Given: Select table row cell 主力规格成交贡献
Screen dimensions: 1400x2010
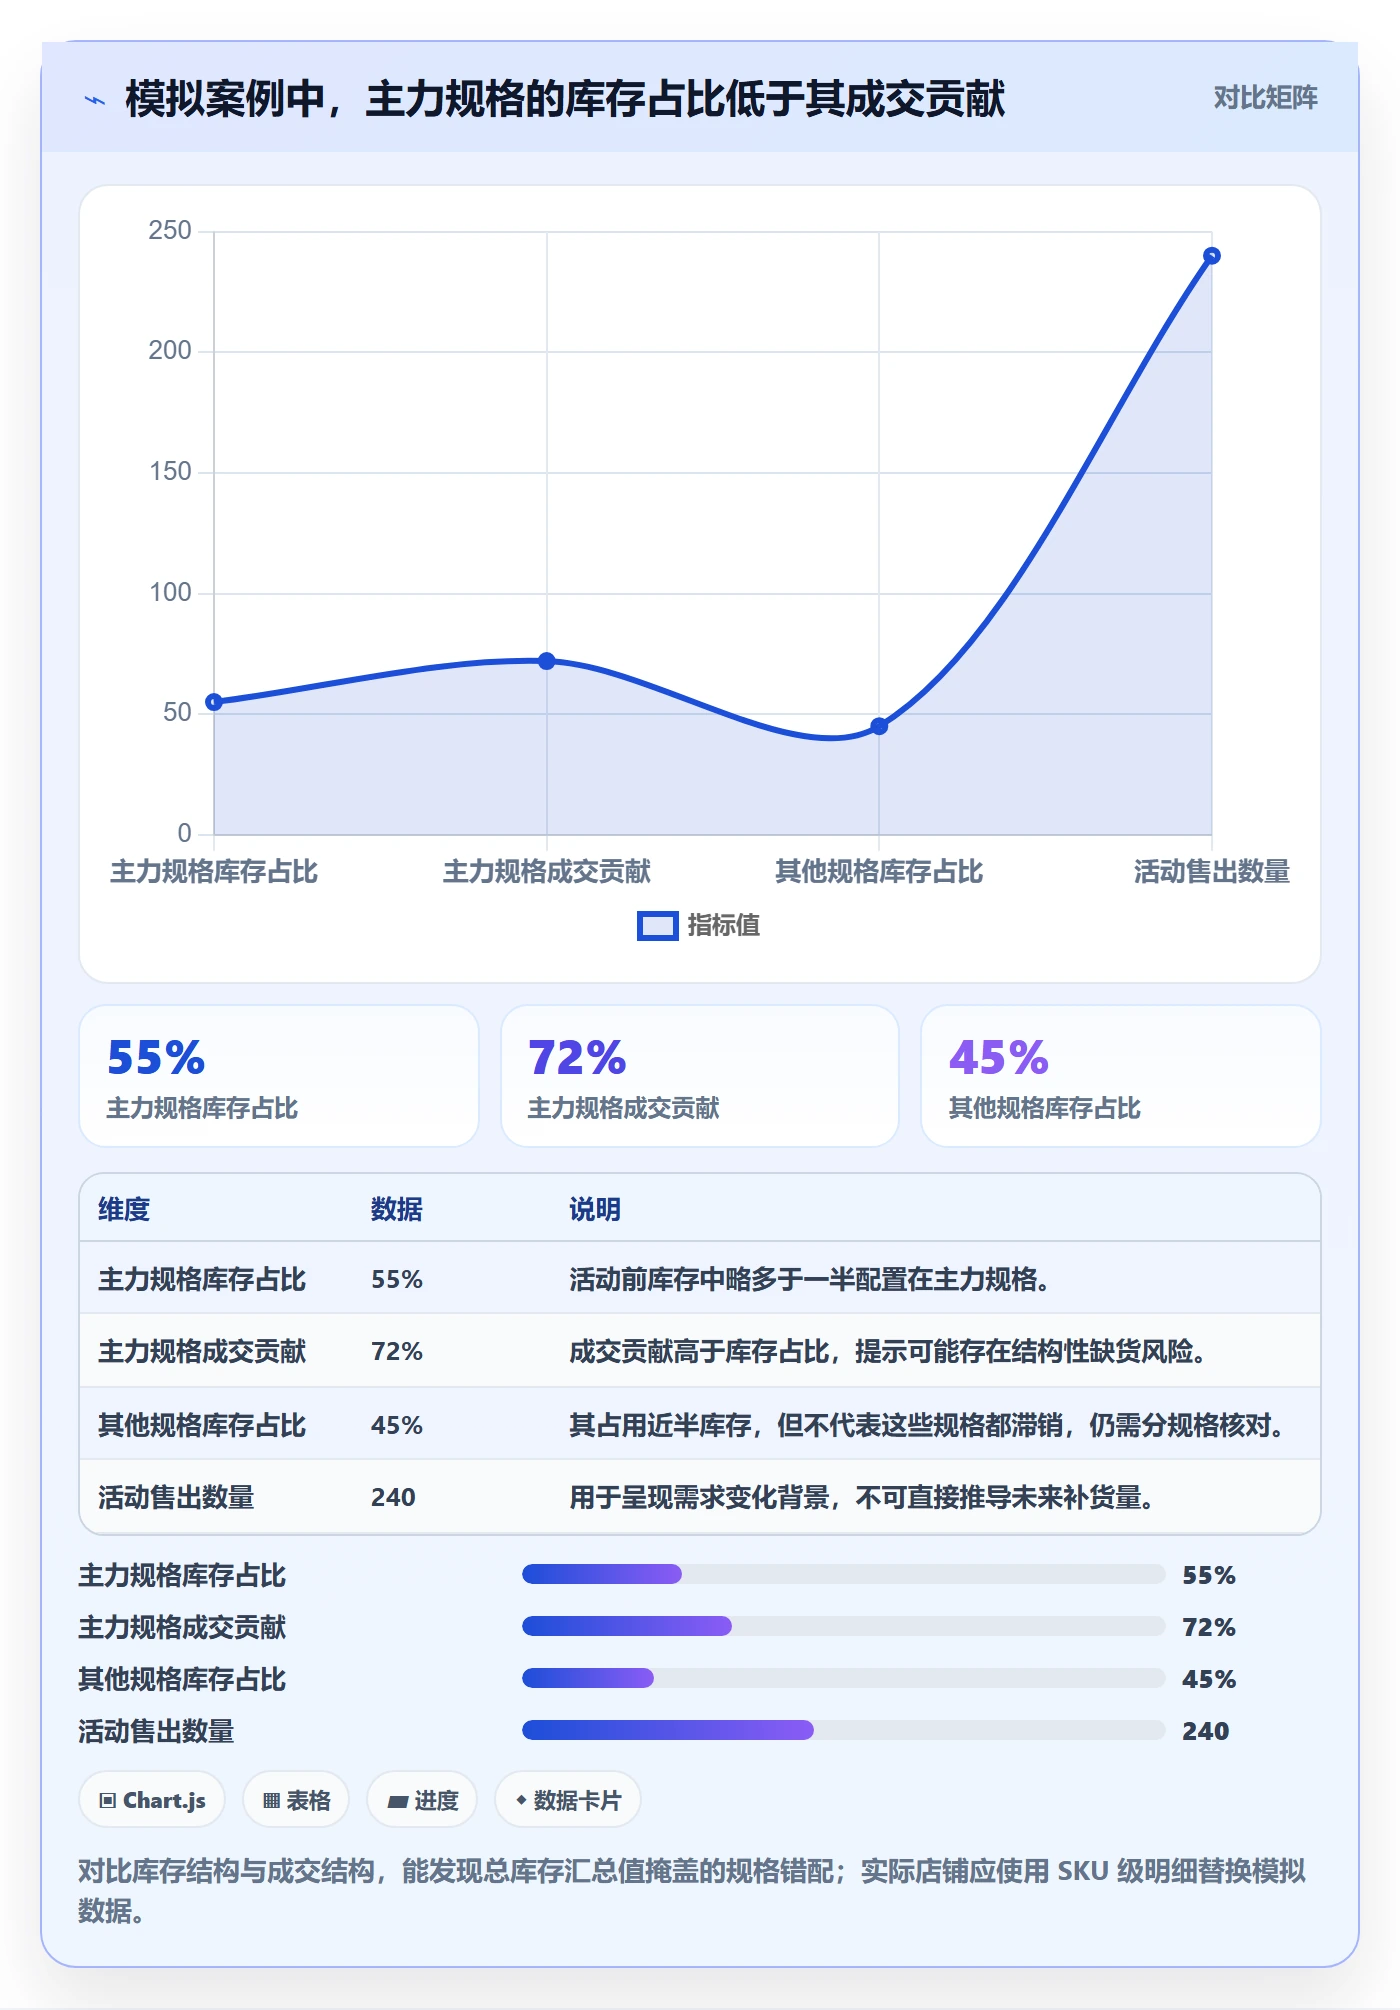Looking at the screenshot, I should point(202,1352).
